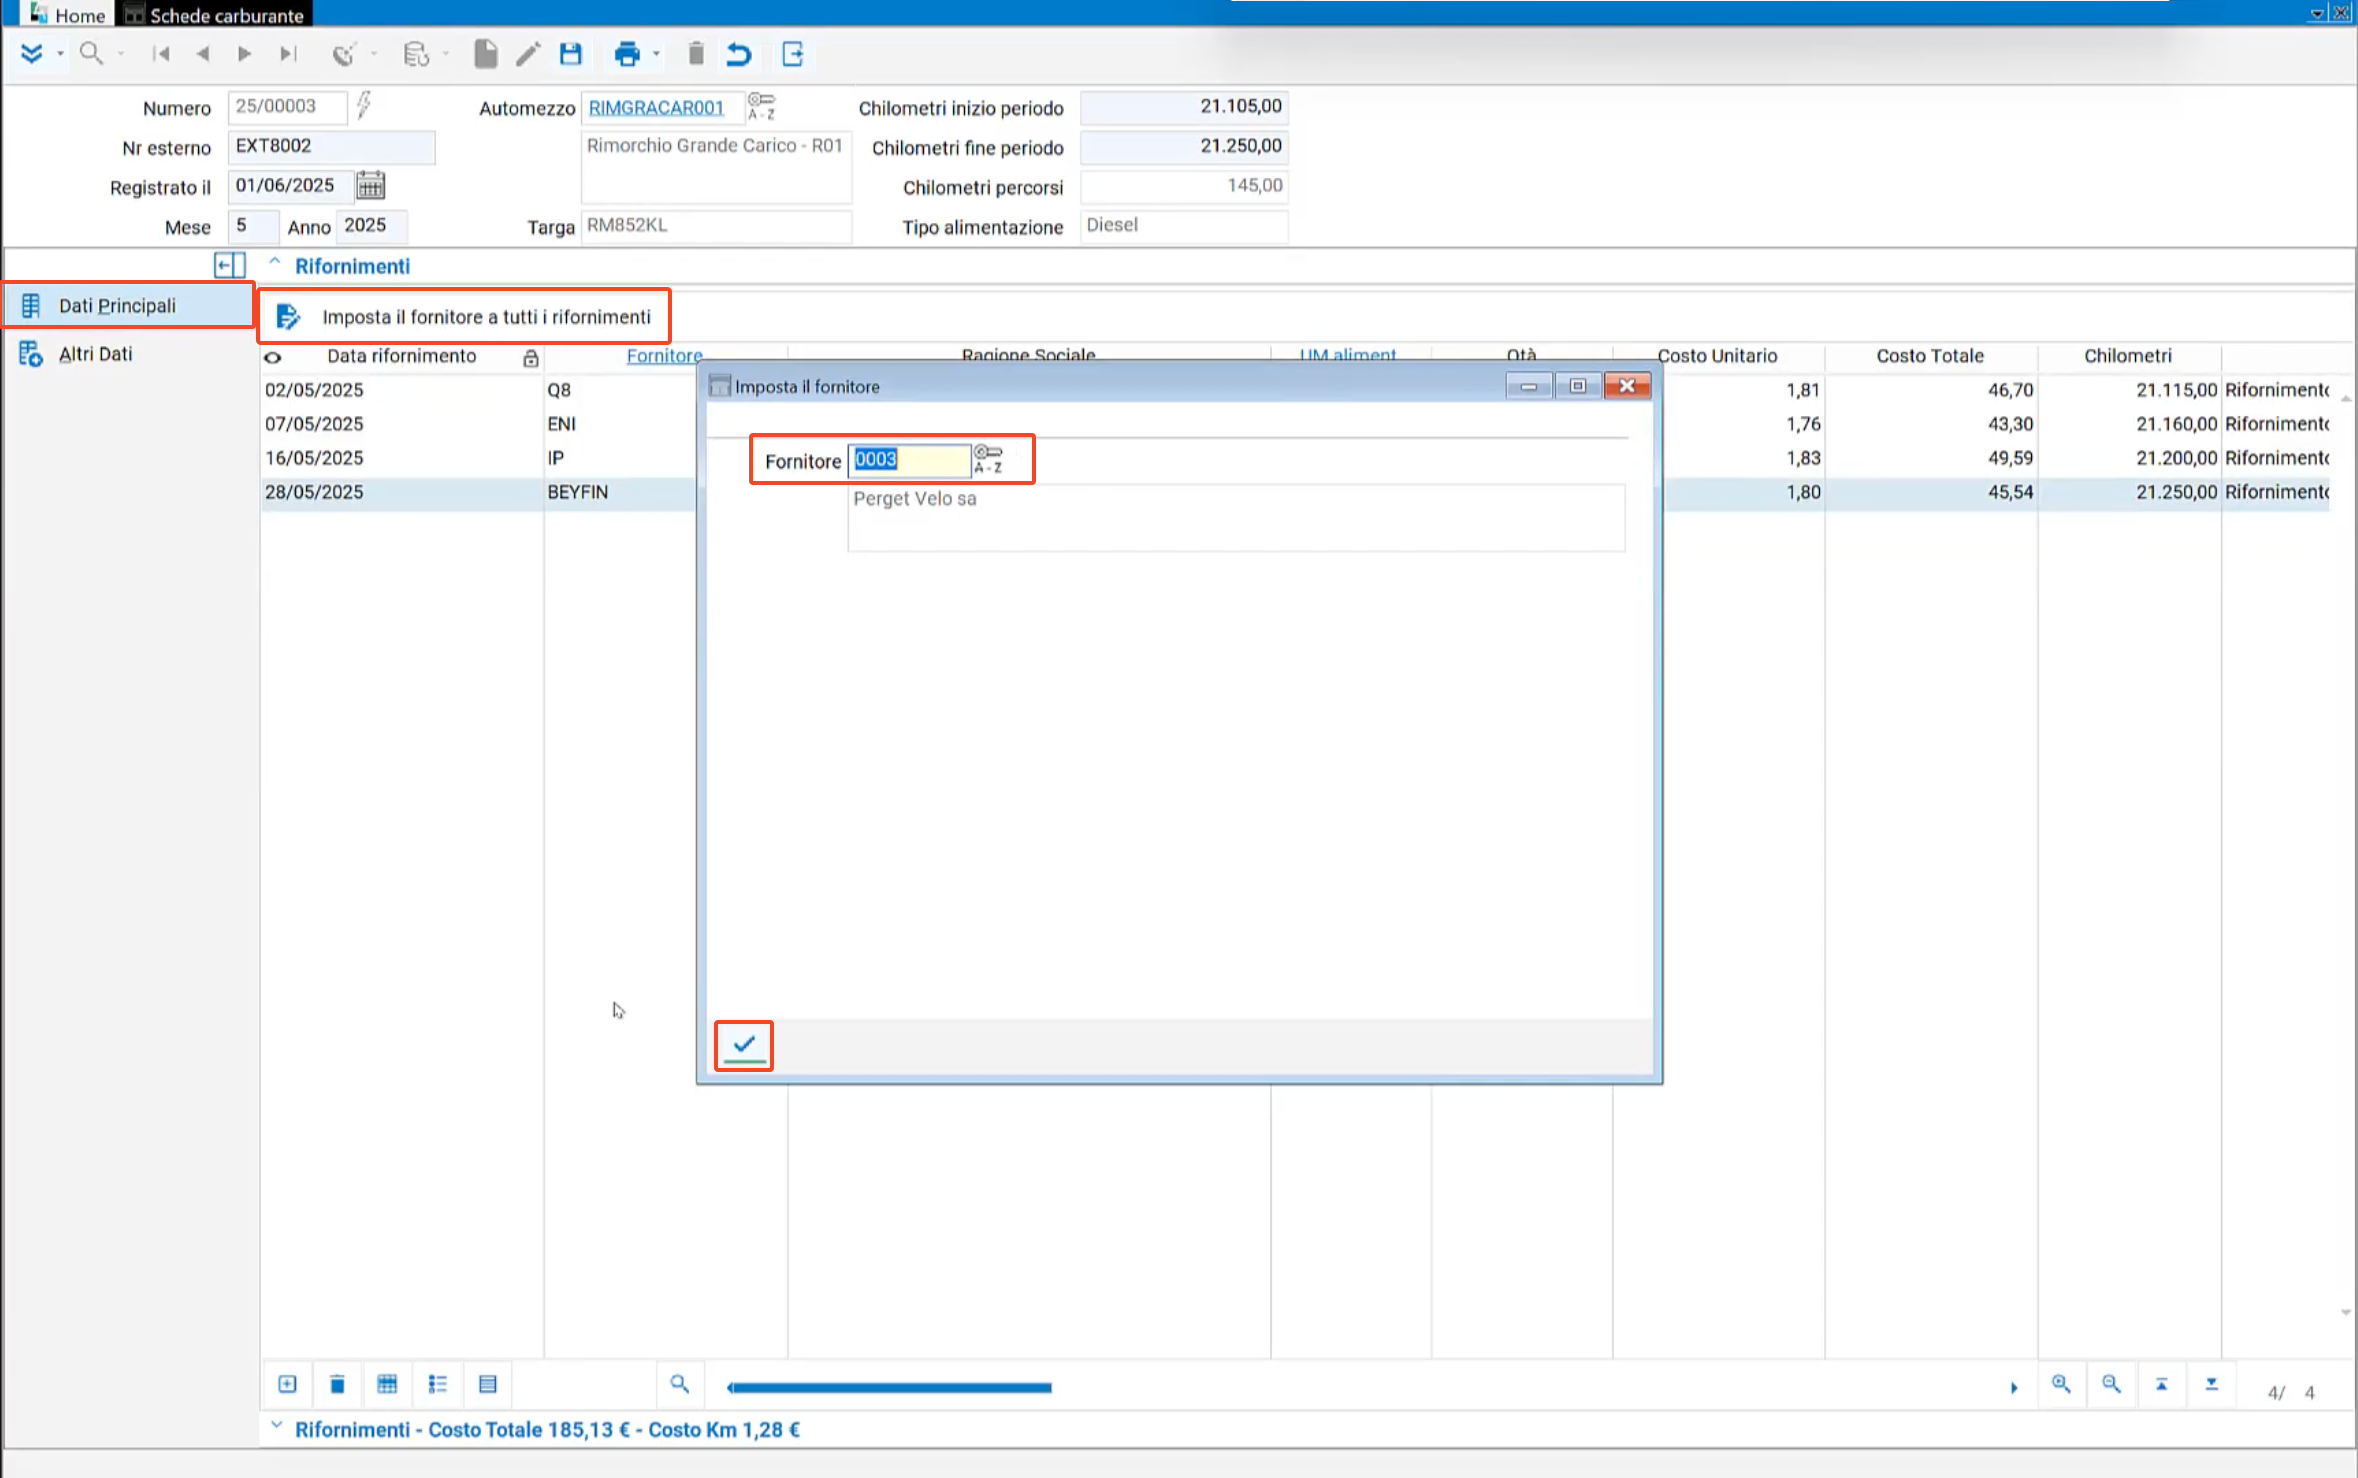Open Automezzo lookup key A-Z icon
Viewport: 2358px width, 1478px height.
pos(761,106)
